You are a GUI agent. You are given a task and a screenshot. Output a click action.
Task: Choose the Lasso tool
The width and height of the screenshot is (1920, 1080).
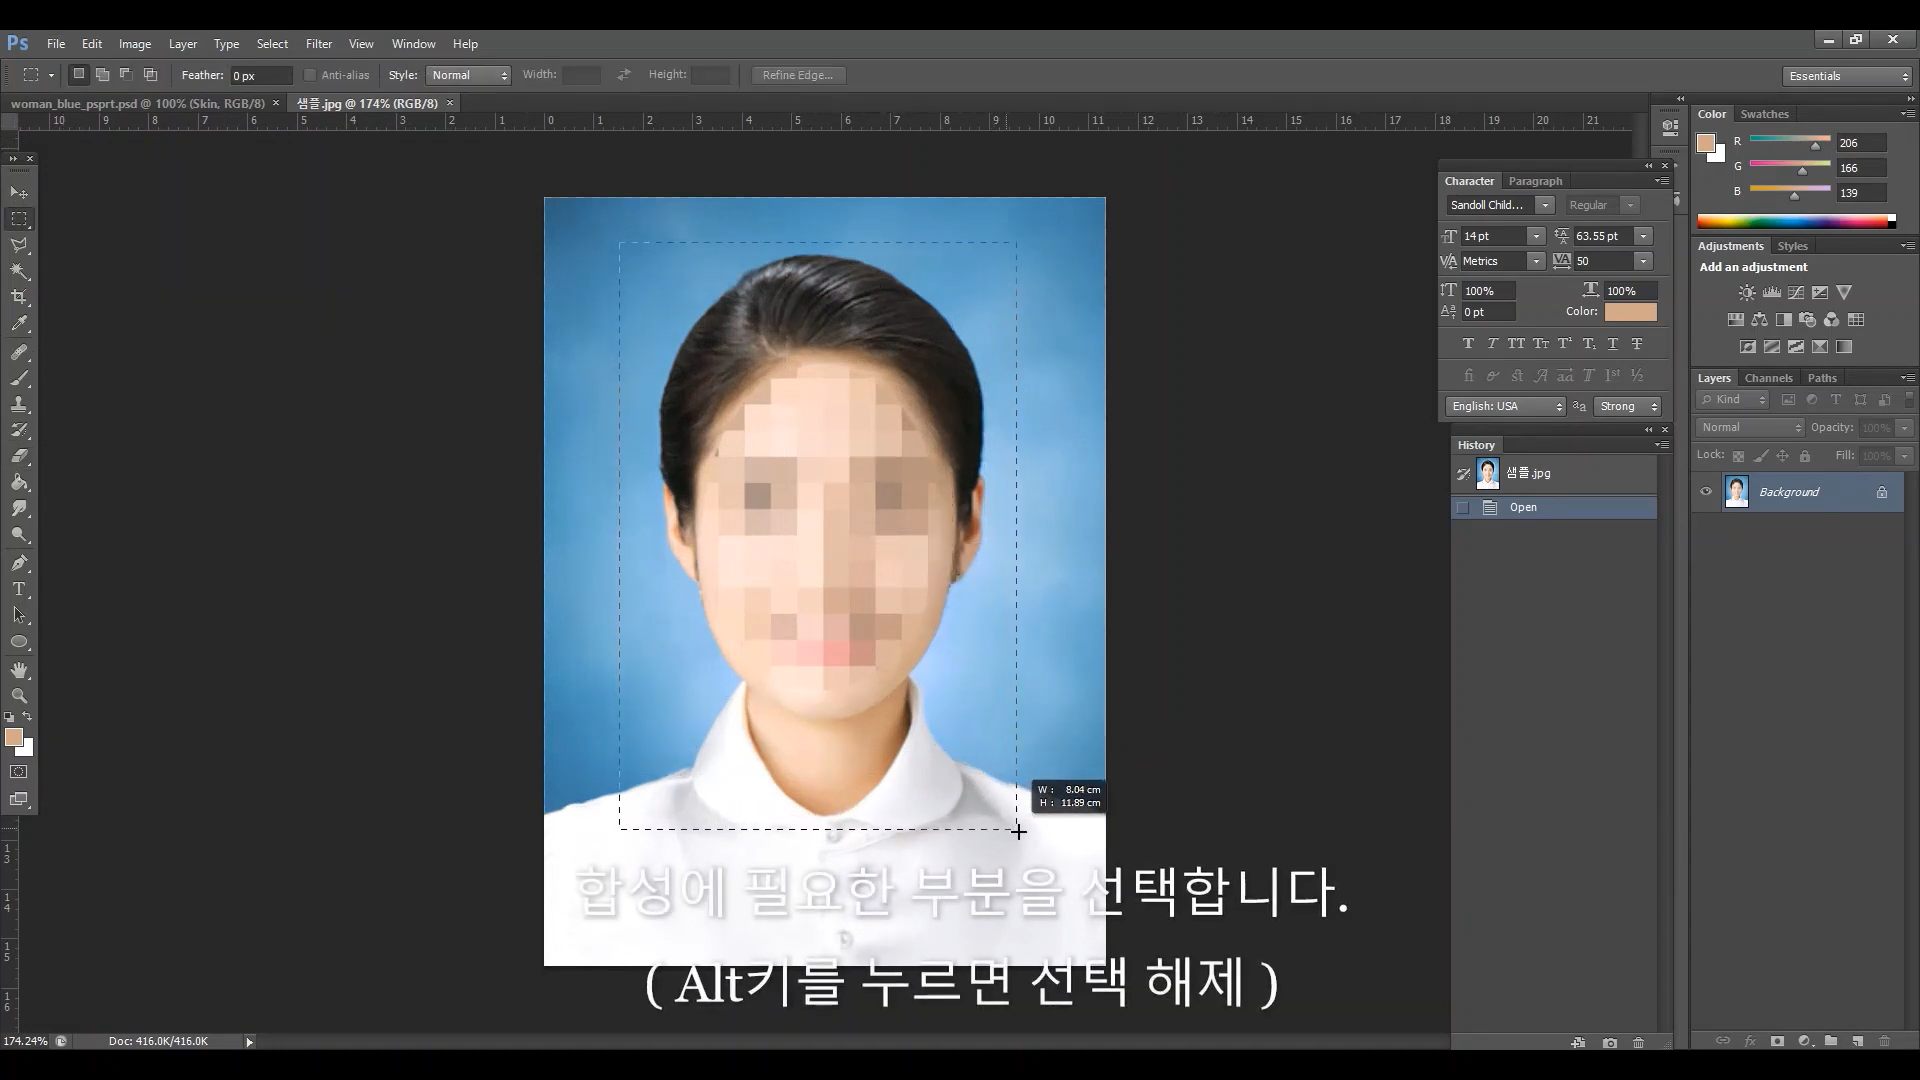(19, 245)
